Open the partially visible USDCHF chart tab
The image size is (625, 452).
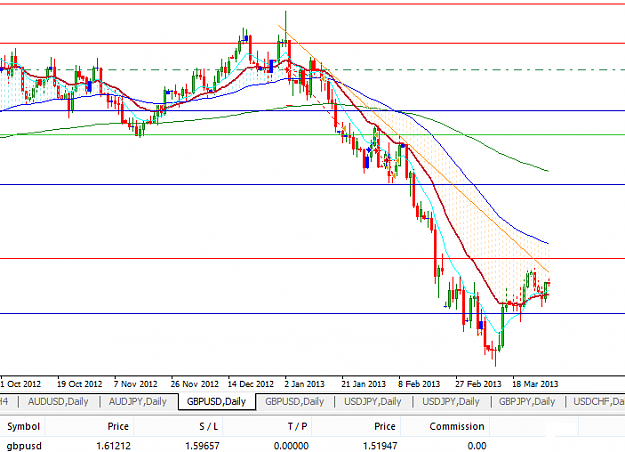[x=599, y=401]
